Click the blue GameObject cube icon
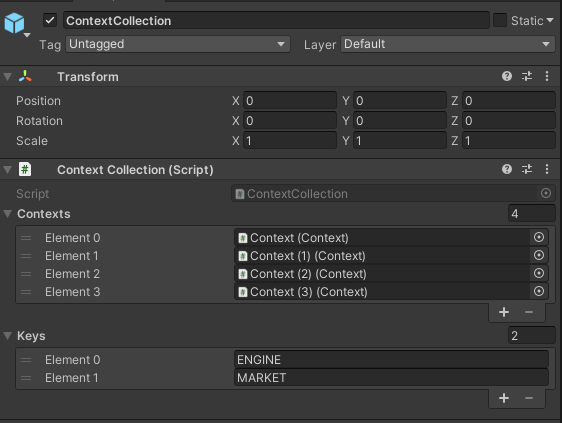562x423 pixels. [14, 23]
